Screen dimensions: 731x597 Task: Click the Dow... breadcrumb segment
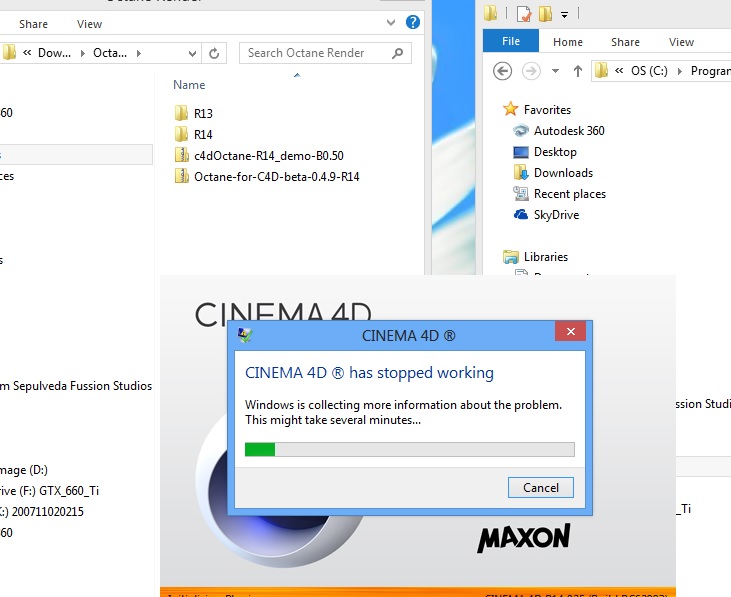point(54,53)
